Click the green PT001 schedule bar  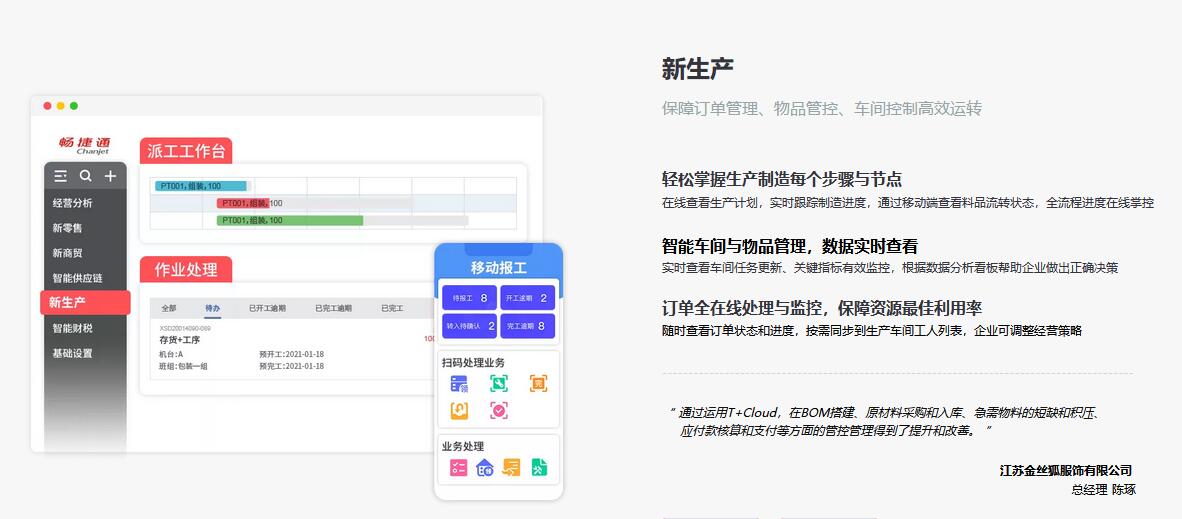290,220
